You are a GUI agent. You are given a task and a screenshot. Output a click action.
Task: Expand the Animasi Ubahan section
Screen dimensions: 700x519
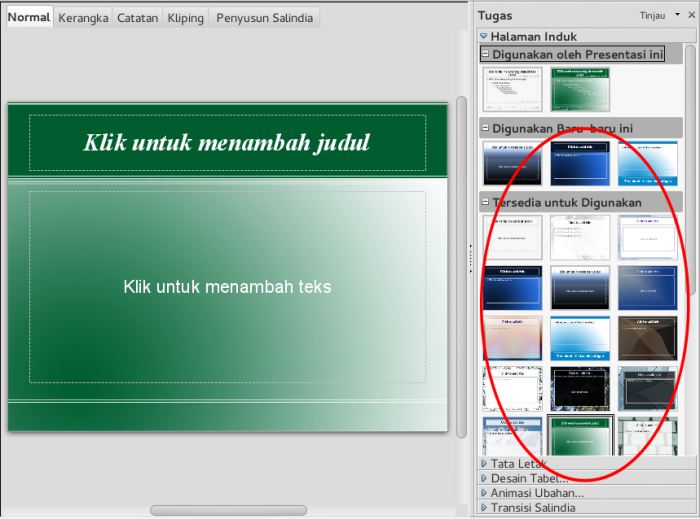tap(483, 493)
